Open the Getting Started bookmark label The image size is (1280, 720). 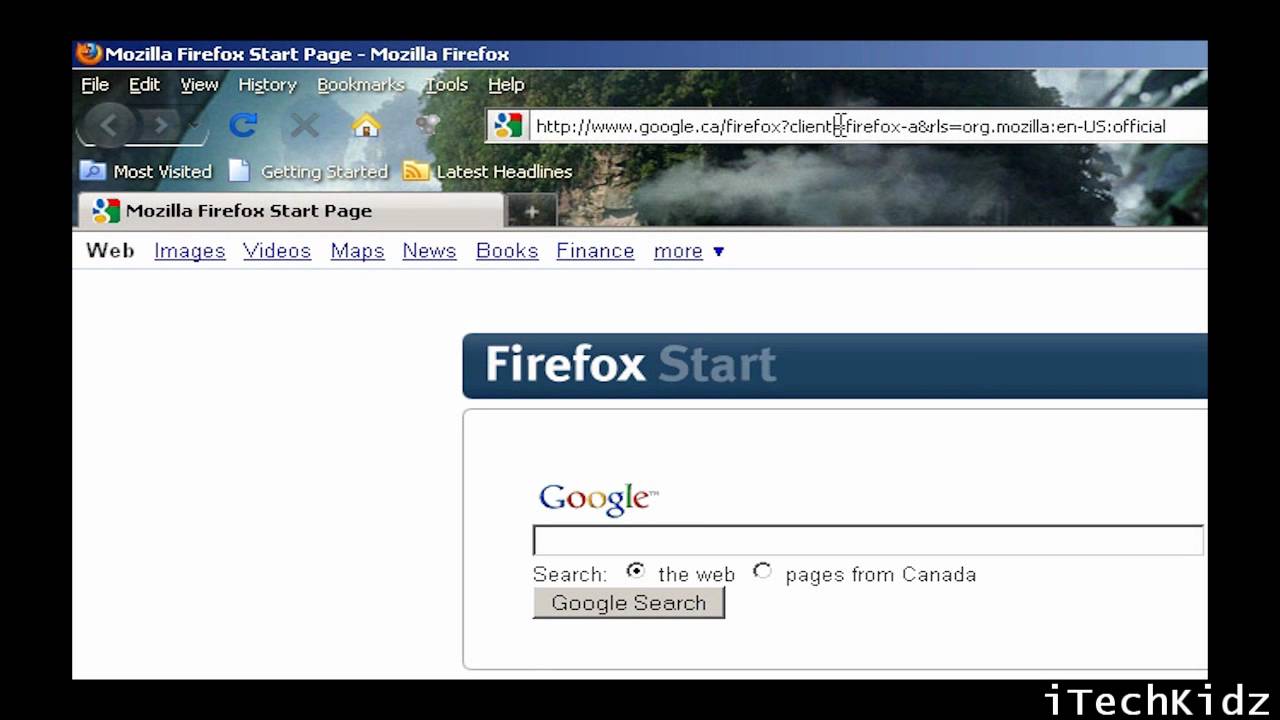point(324,172)
